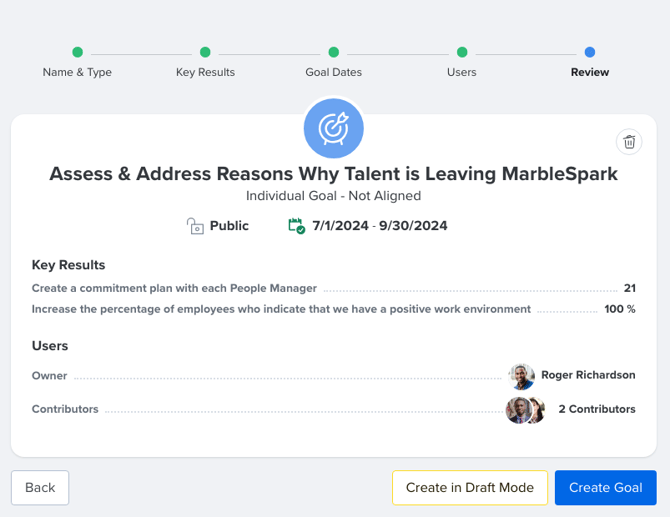Click the green Key Results step dot
This screenshot has width=670, height=517.
(x=205, y=52)
